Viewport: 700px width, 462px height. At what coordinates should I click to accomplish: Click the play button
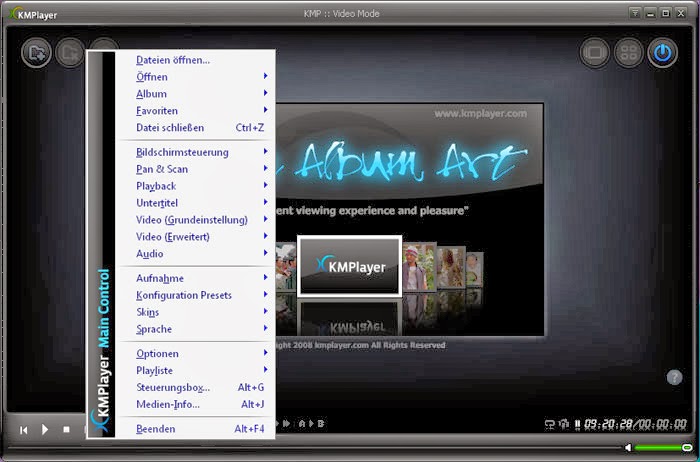[x=45, y=429]
